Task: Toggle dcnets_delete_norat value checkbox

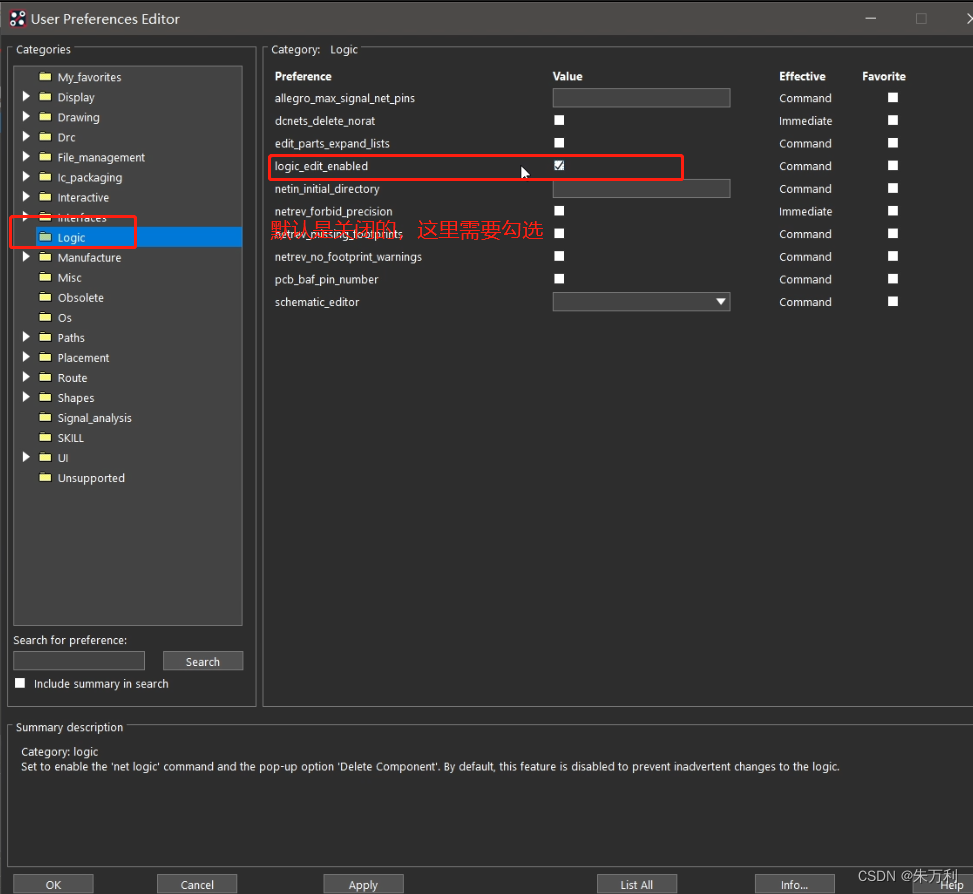Action: coord(559,120)
